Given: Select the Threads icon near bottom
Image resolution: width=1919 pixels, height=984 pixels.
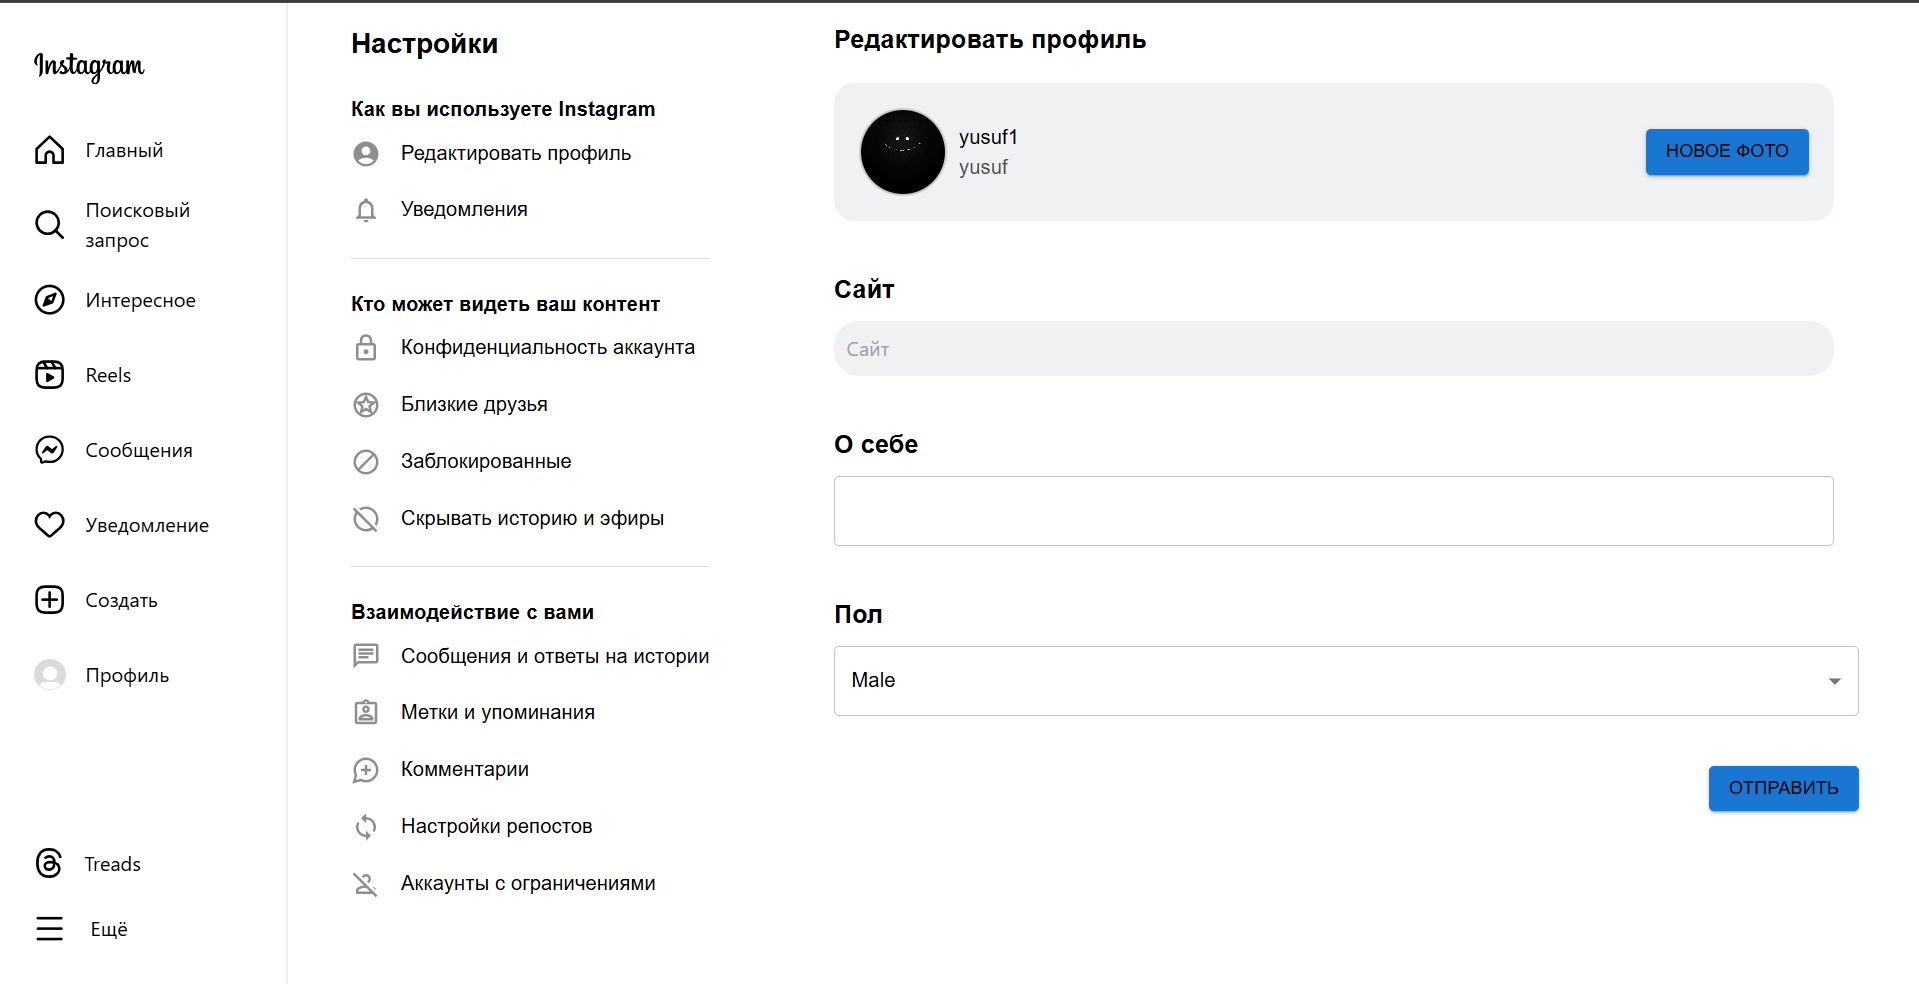Looking at the screenshot, I should click(x=49, y=863).
